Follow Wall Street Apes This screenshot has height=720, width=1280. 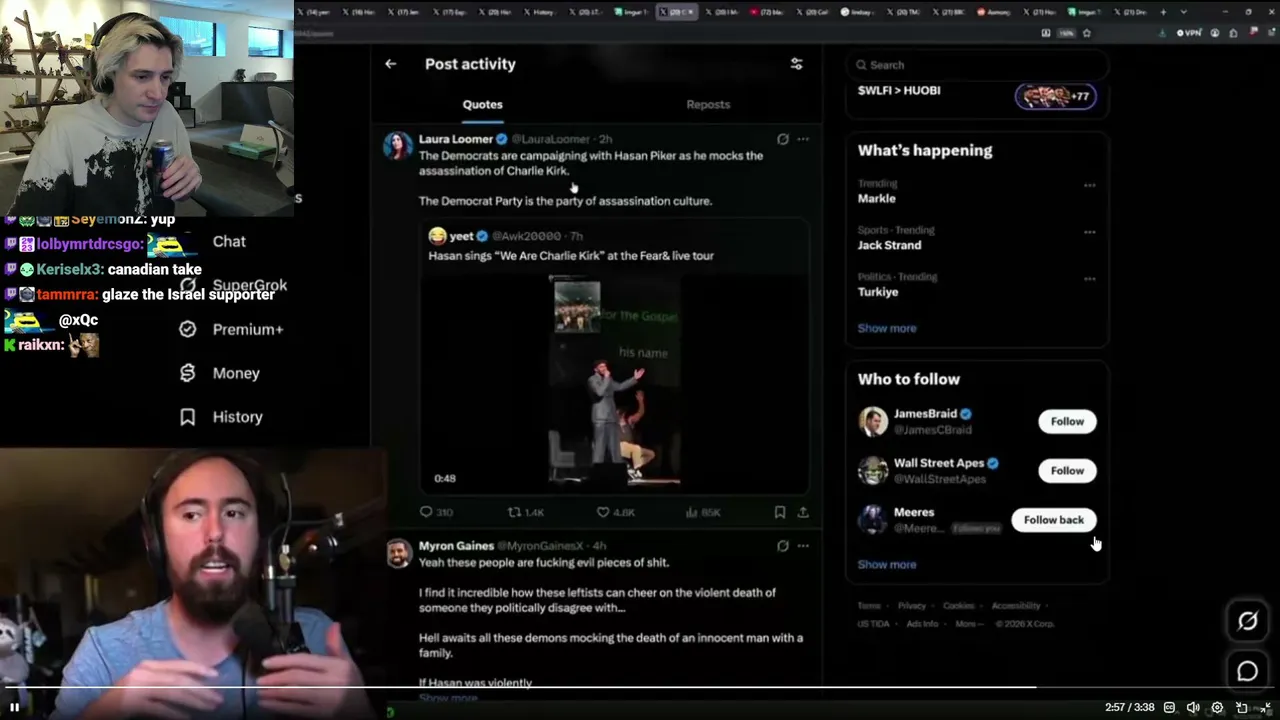click(1067, 470)
